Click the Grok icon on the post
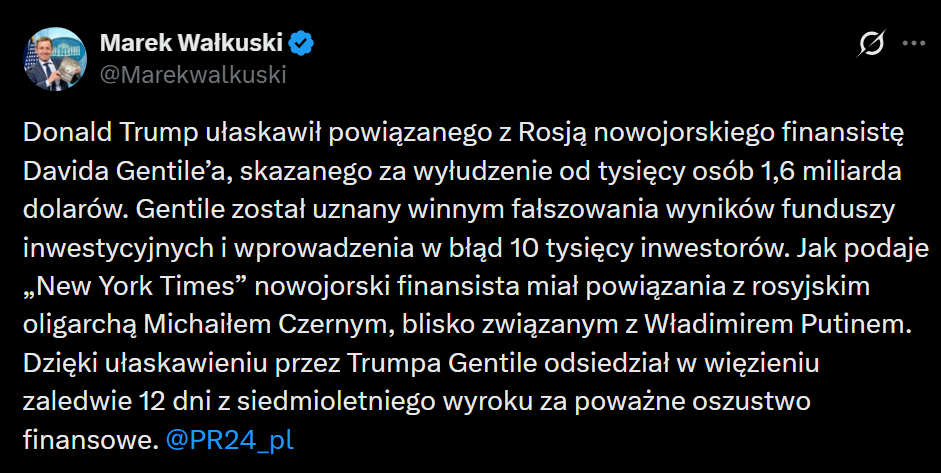Viewport: 941px width, 473px height. (871, 44)
